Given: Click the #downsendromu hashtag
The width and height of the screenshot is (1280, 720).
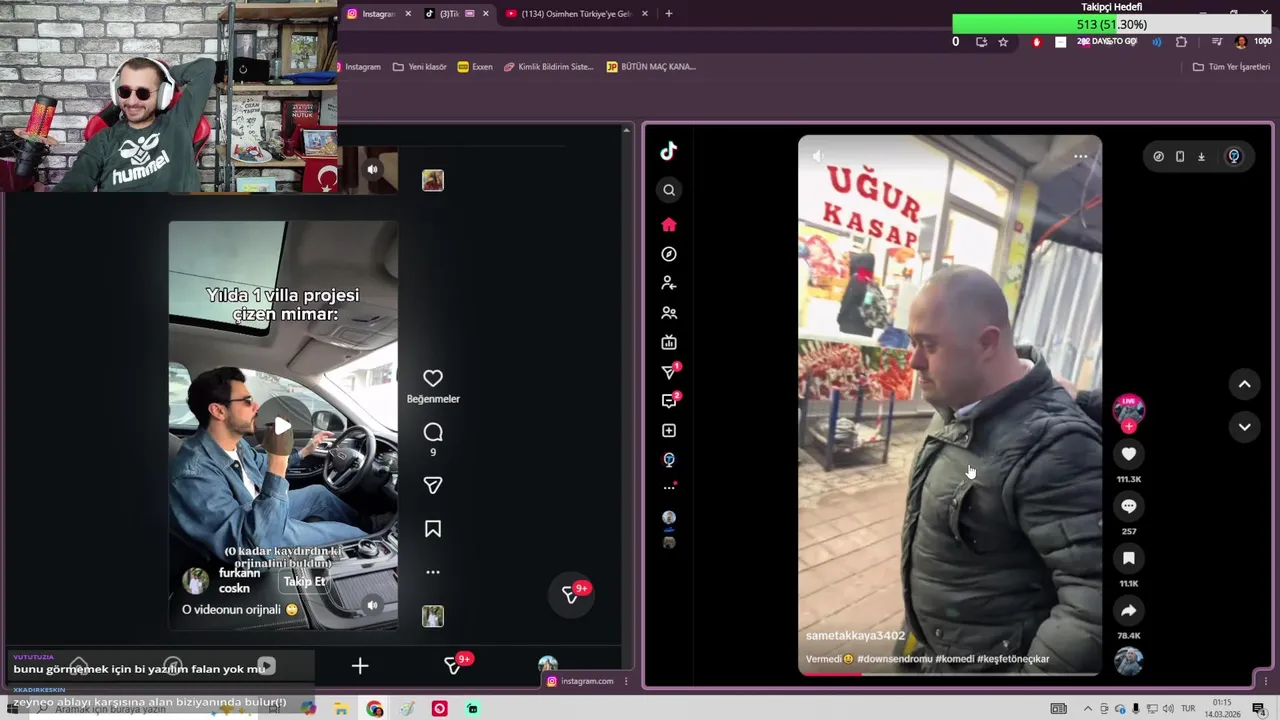Looking at the screenshot, I should pyautogui.click(x=894, y=659).
